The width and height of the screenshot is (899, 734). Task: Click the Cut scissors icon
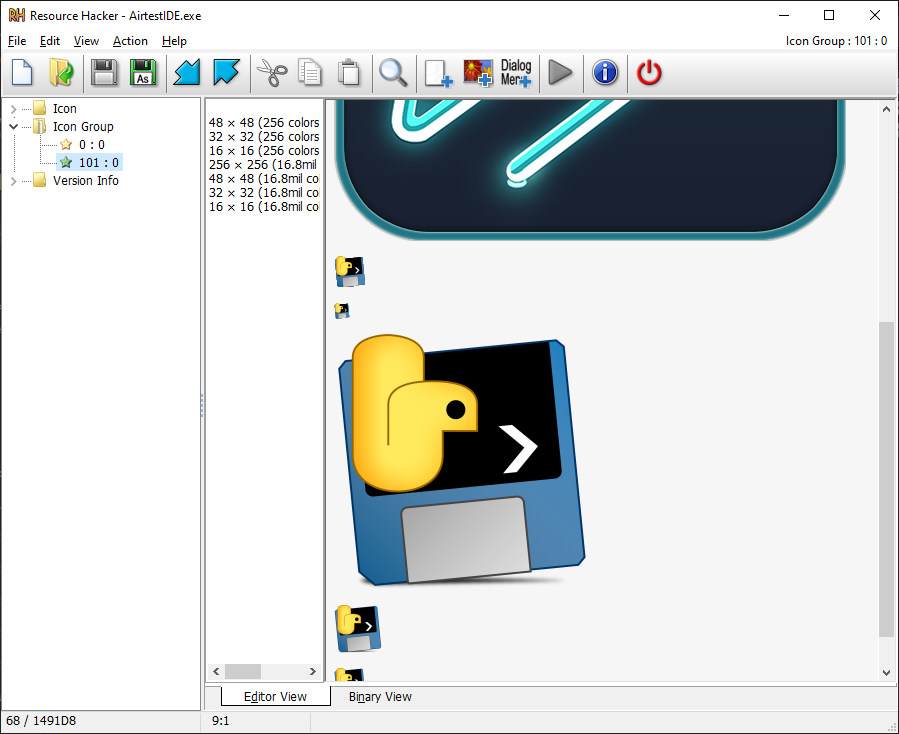(x=272, y=73)
